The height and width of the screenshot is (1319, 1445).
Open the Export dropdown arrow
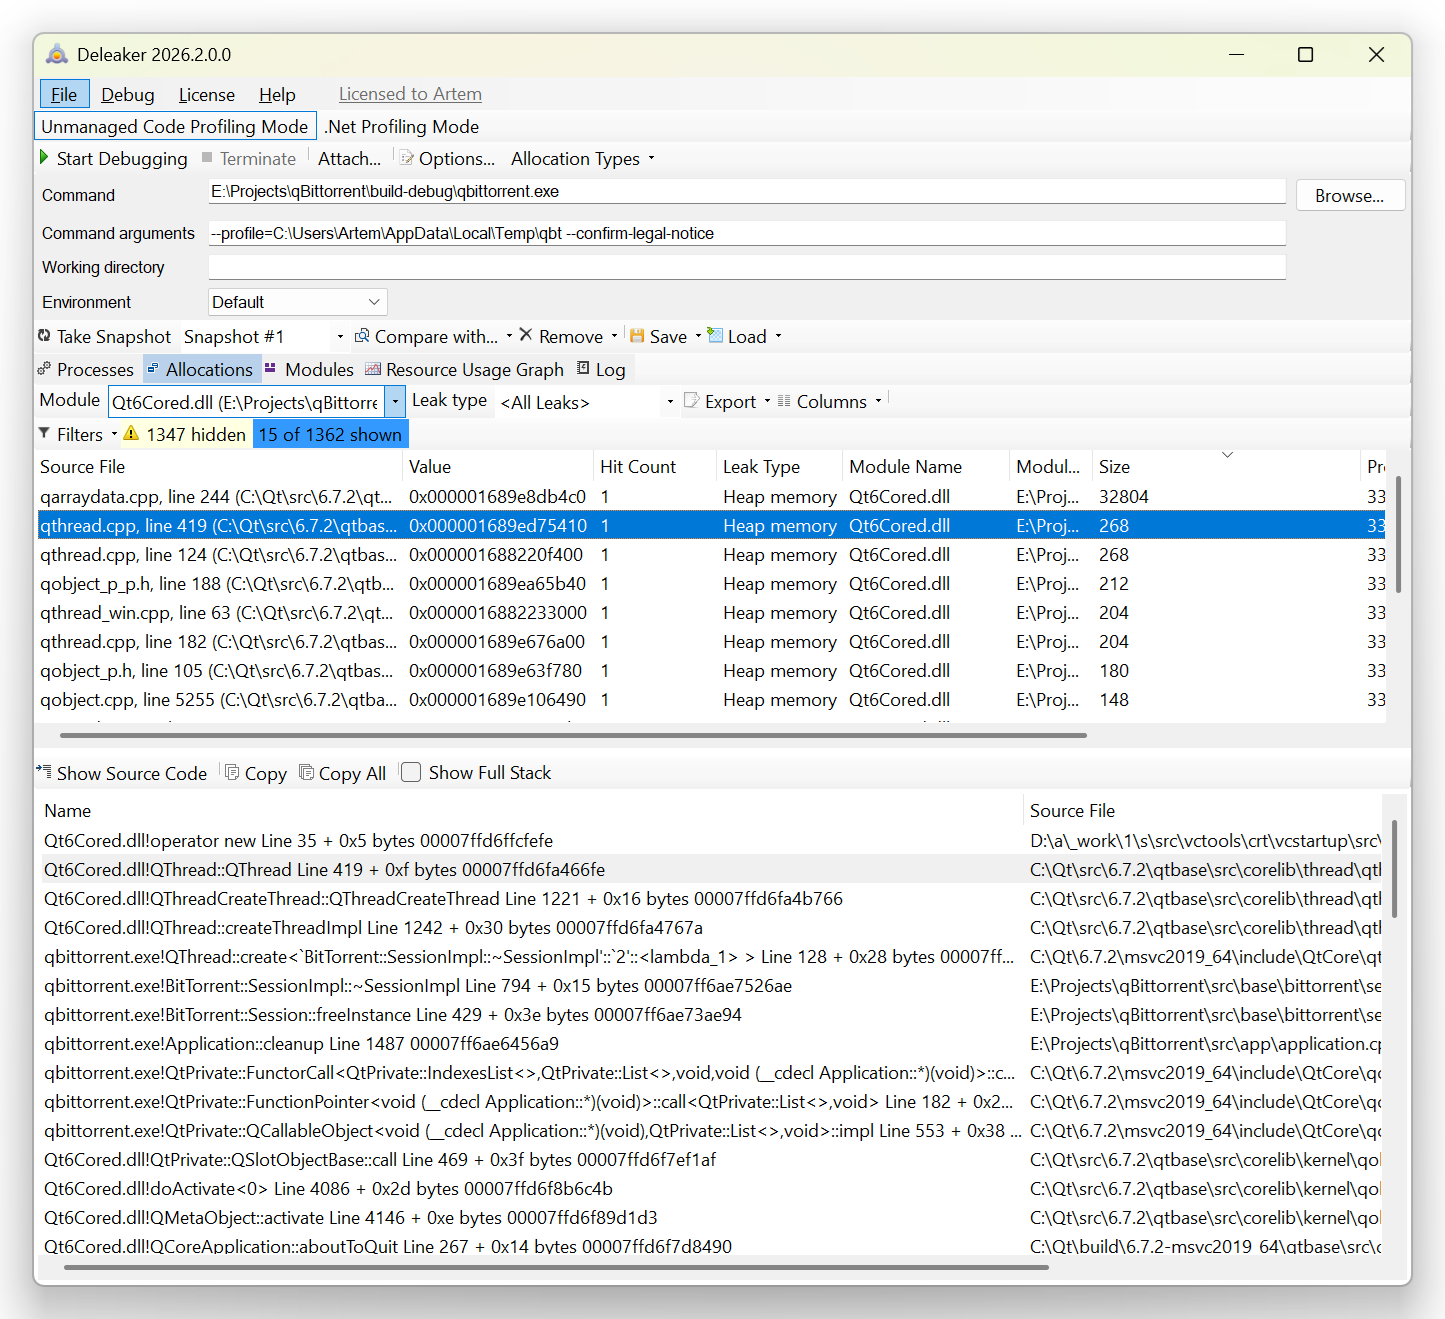pyautogui.click(x=767, y=401)
